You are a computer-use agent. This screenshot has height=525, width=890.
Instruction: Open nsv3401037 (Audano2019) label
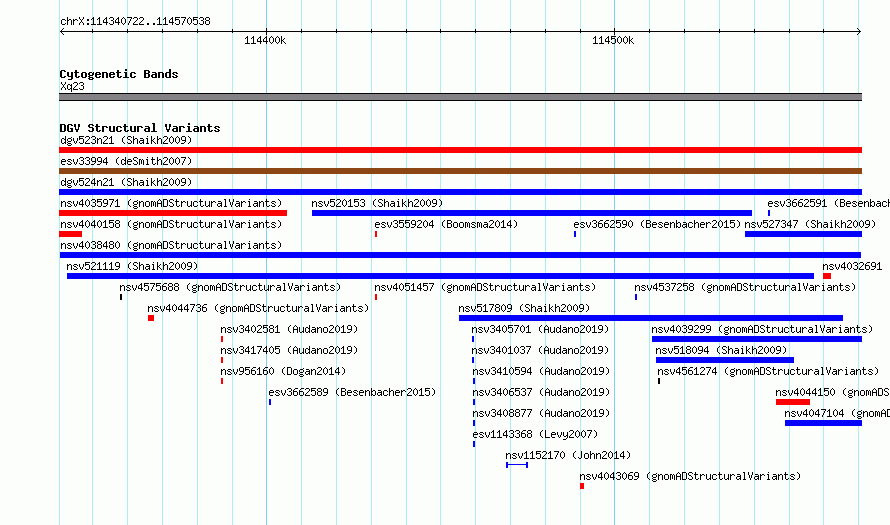(x=540, y=350)
